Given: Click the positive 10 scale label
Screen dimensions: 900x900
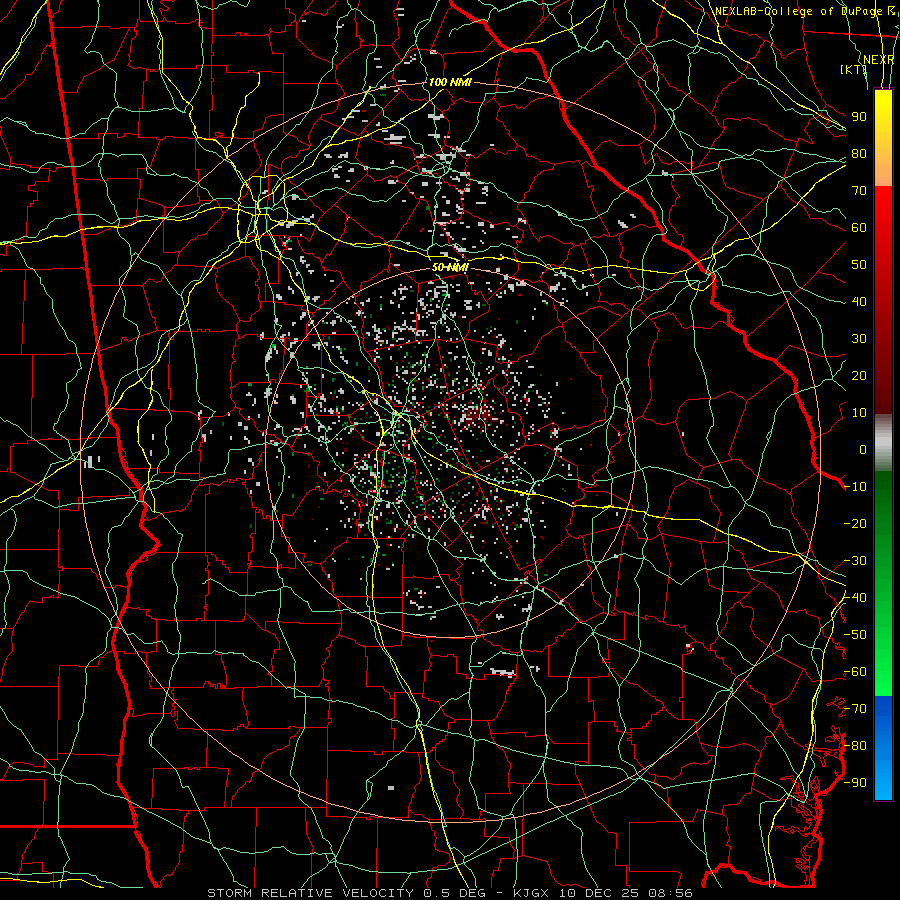Looking at the screenshot, I should [x=859, y=413].
